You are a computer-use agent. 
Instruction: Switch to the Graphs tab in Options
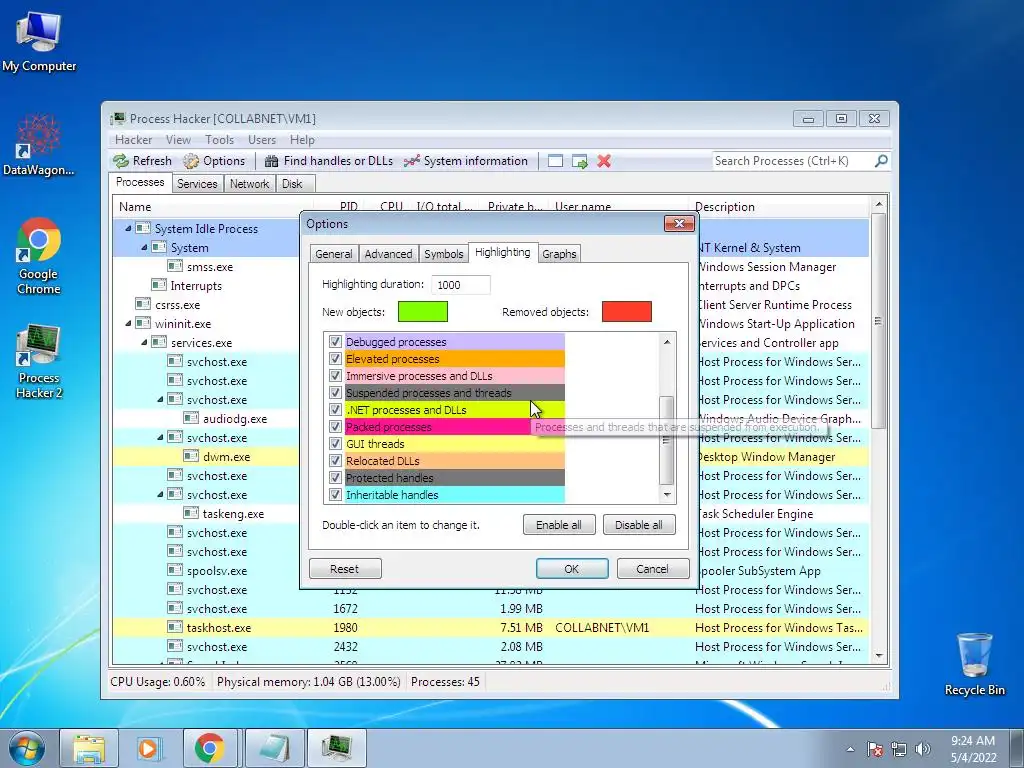[x=559, y=253]
